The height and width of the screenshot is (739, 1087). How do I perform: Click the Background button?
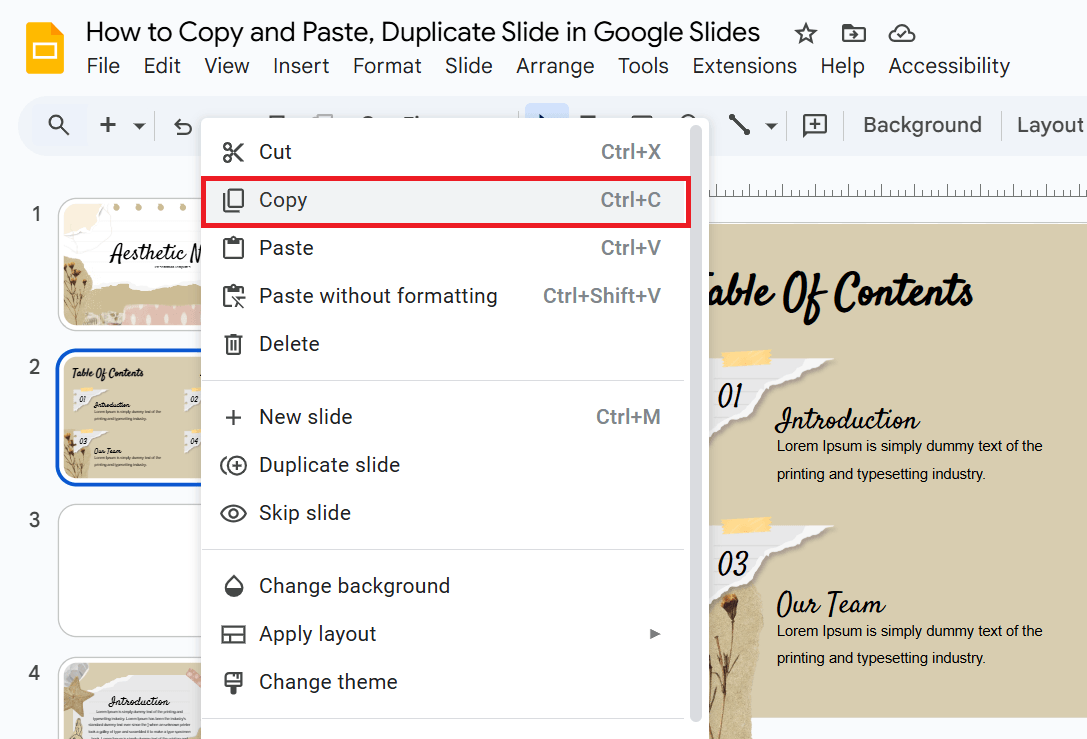pos(921,124)
